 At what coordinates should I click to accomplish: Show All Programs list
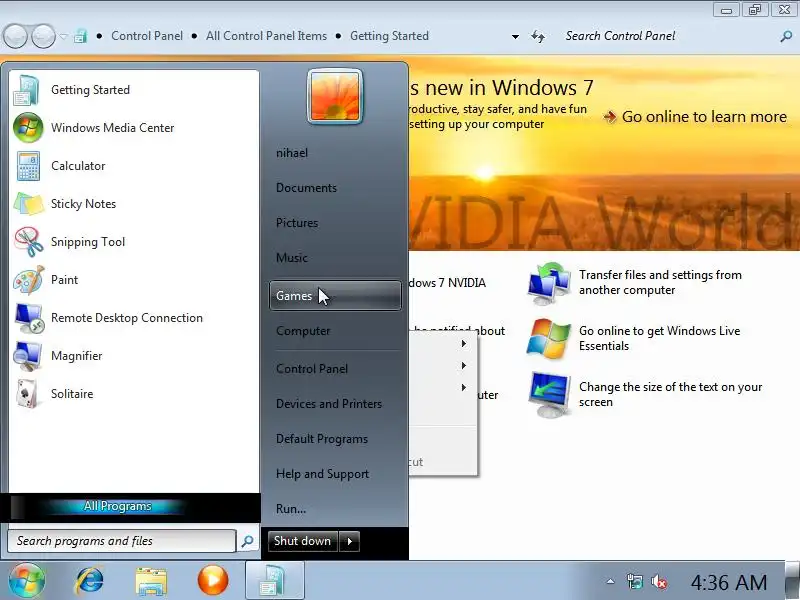[x=118, y=506]
